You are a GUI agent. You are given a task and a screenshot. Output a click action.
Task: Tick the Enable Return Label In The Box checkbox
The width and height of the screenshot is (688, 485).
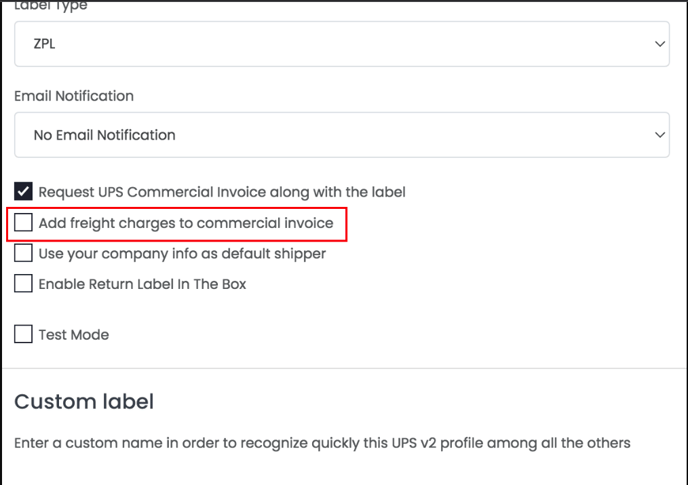point(23,284)
